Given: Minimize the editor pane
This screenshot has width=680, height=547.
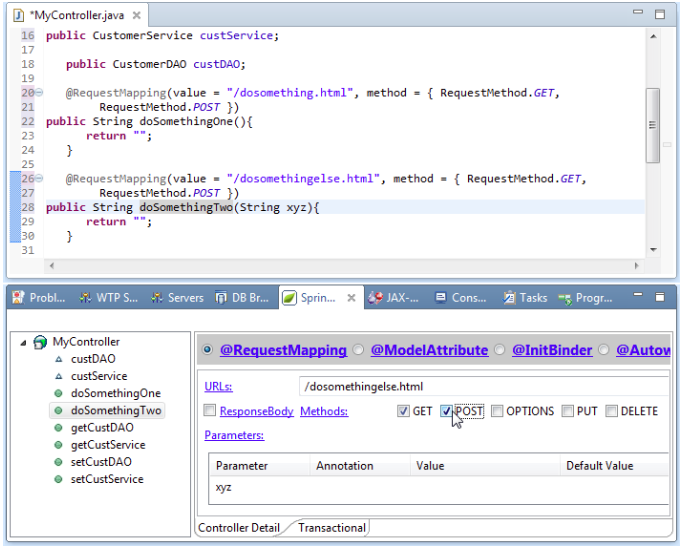Looking at the screenshot, I should pyautogui.click(x=638, y=12).
